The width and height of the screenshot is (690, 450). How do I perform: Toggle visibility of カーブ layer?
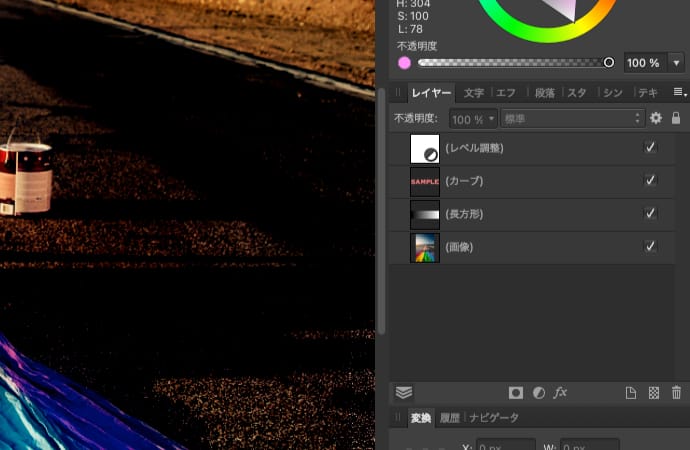[x=650, y=181]
